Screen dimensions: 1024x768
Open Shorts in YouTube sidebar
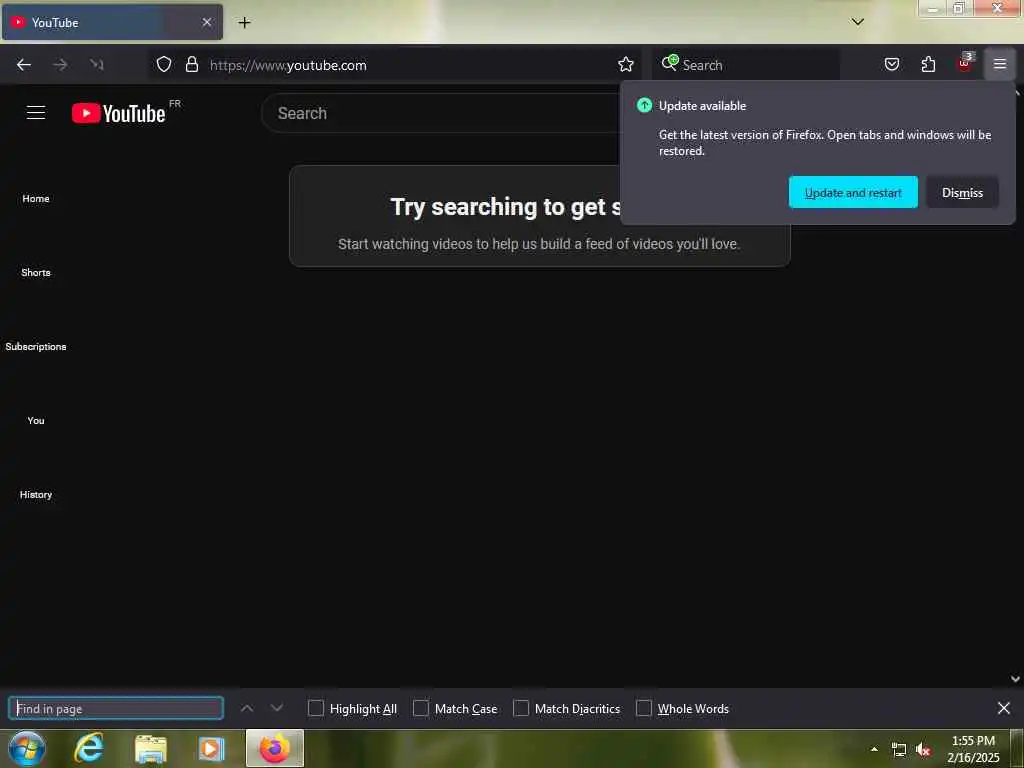point(36,272)
